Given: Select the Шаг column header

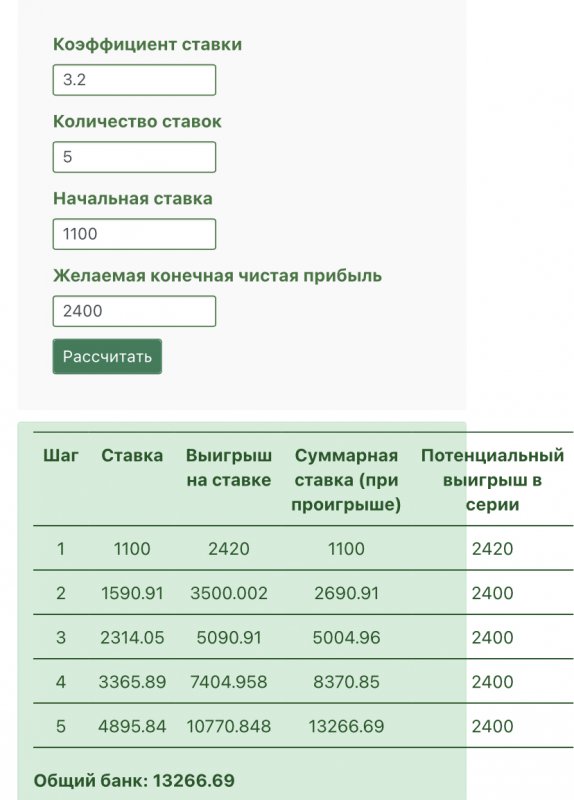Looking at the screenshot, I should [61, 455].
